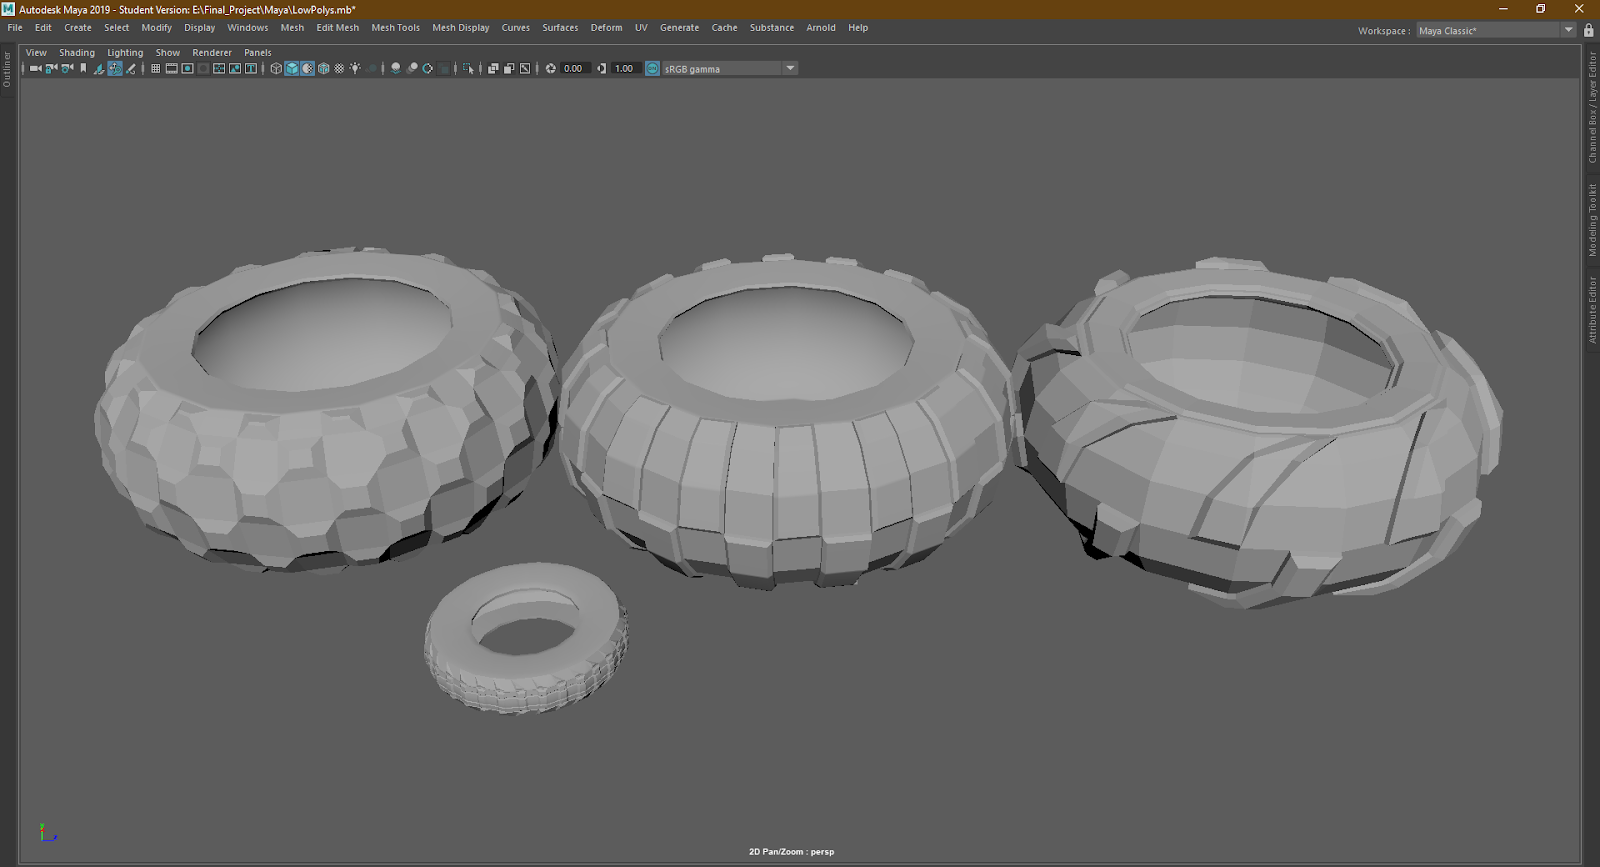
Task: Toggle the workspace lock icon
Action: click(1589, 31)
